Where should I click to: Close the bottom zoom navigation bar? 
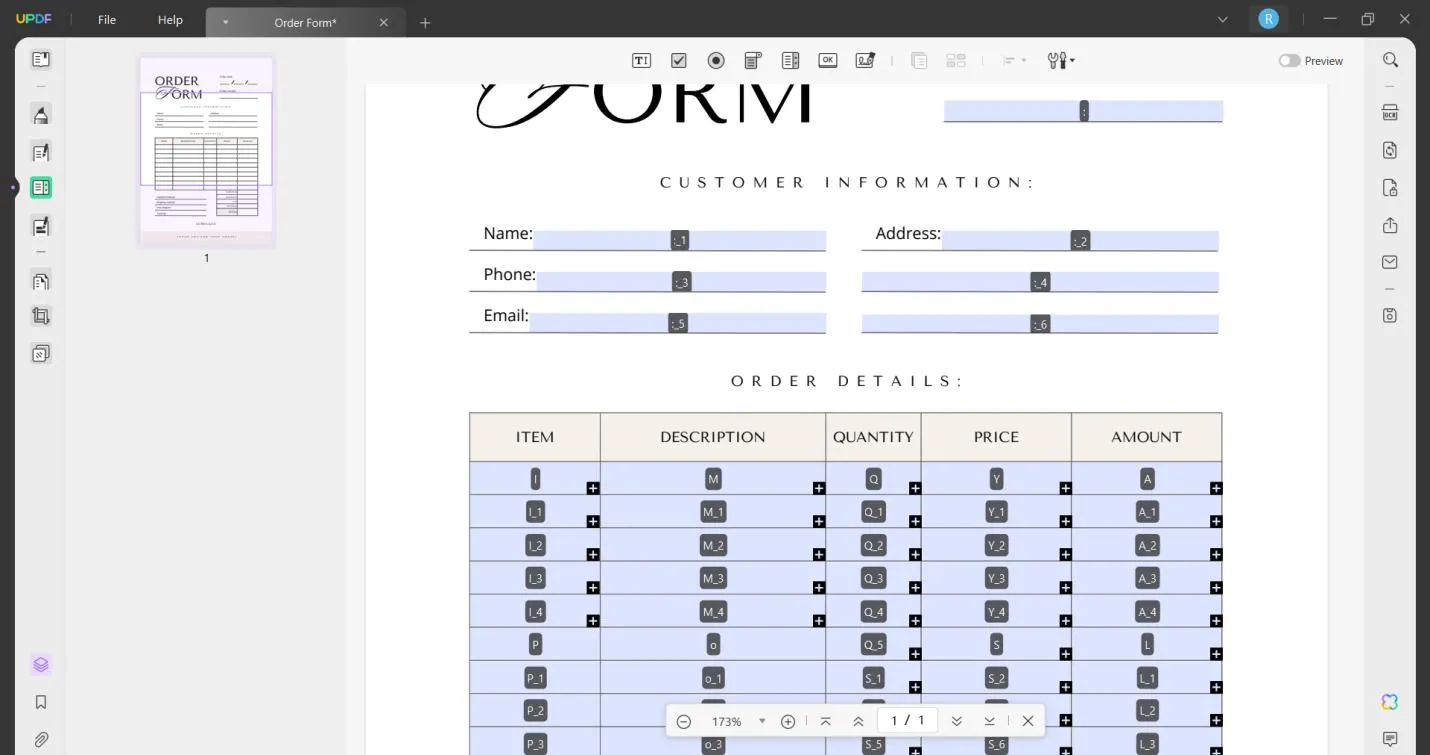point(1028,722)
